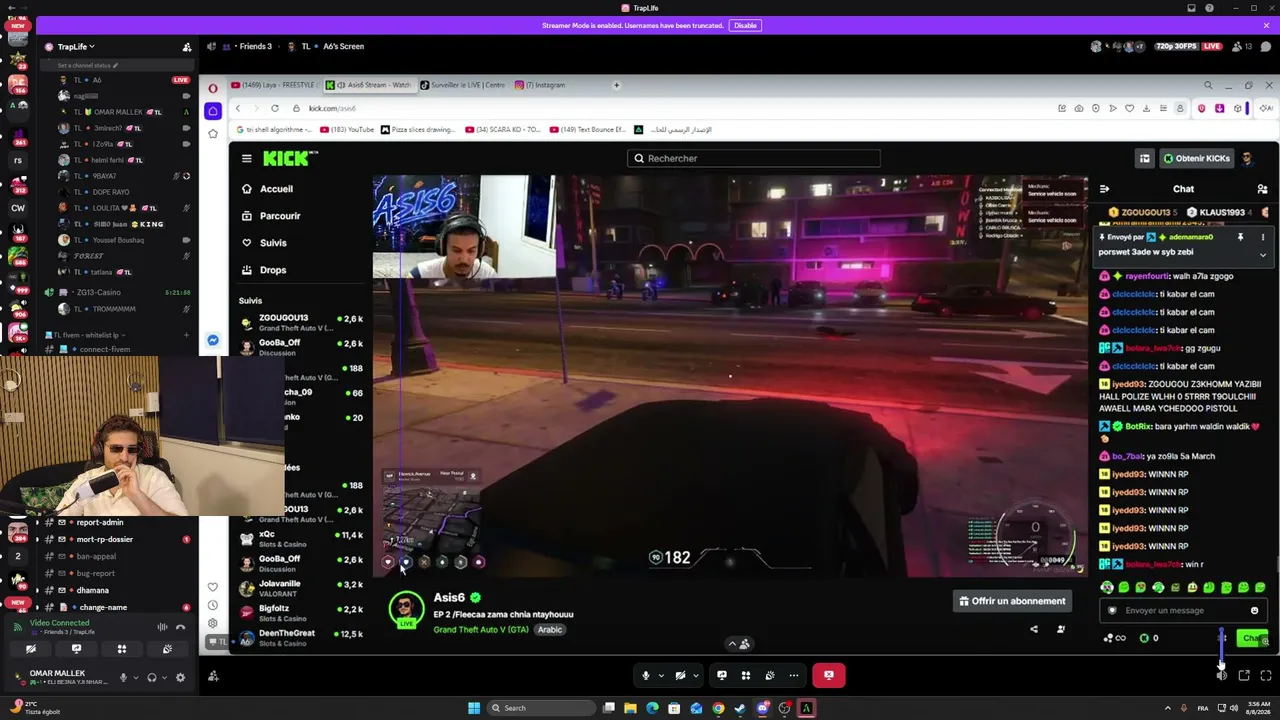
Task: Click the Opera logo in the browser sidebar
Action: coord(212,88)
